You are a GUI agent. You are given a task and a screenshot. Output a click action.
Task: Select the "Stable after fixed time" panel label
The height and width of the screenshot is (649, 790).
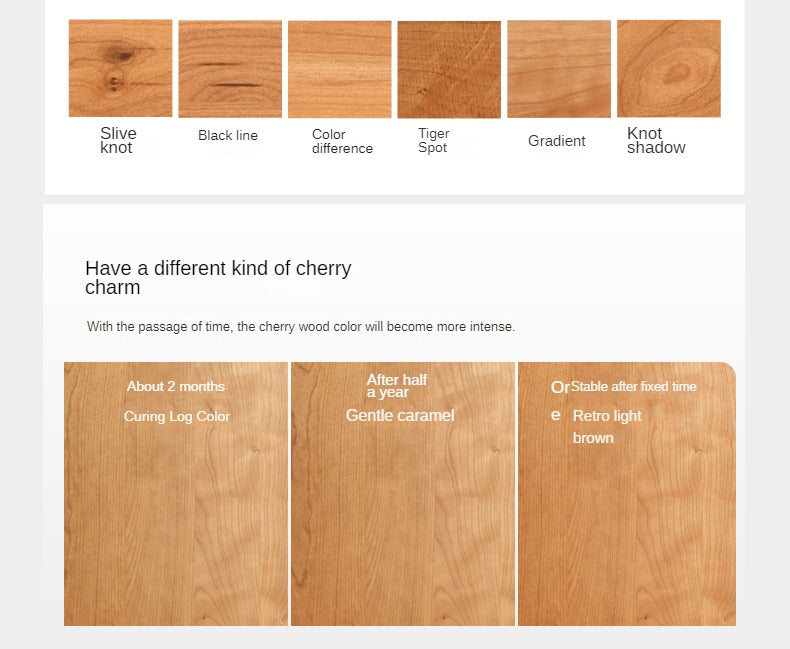tap(634, 387)
